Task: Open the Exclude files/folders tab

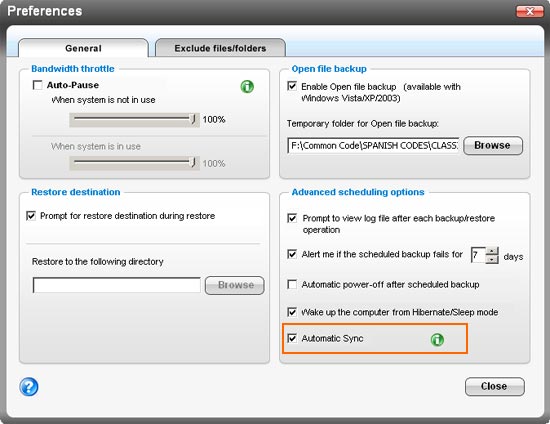Action: tap(220, 48)
